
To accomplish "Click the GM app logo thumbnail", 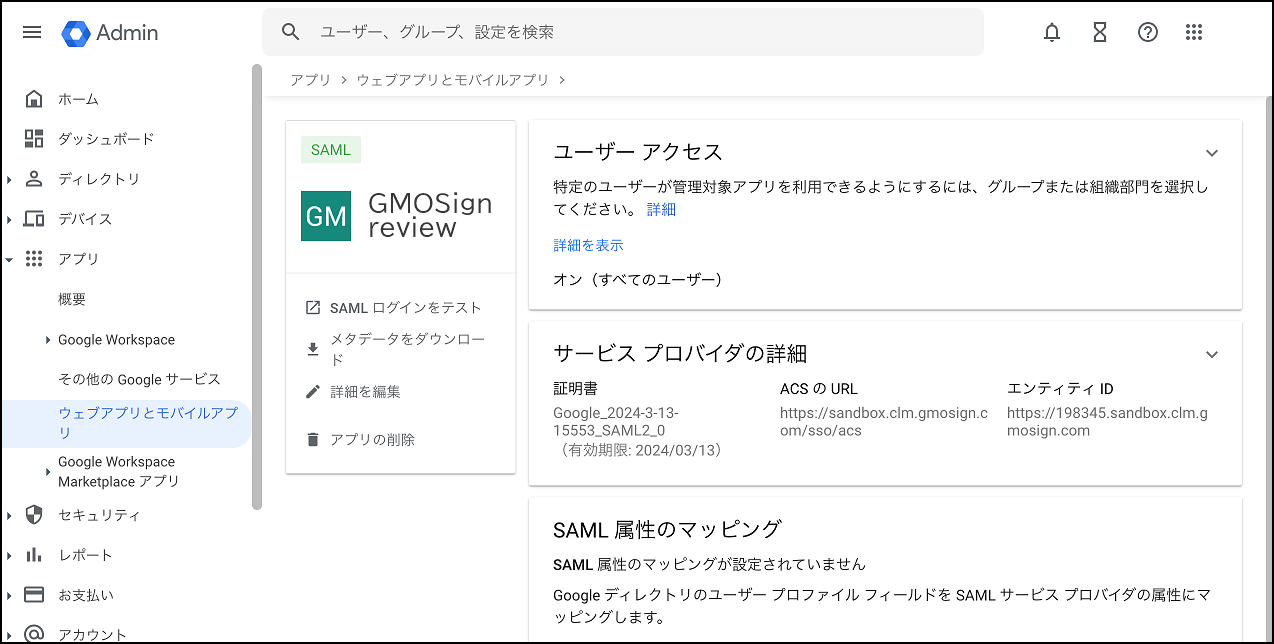I will point(326,216).
